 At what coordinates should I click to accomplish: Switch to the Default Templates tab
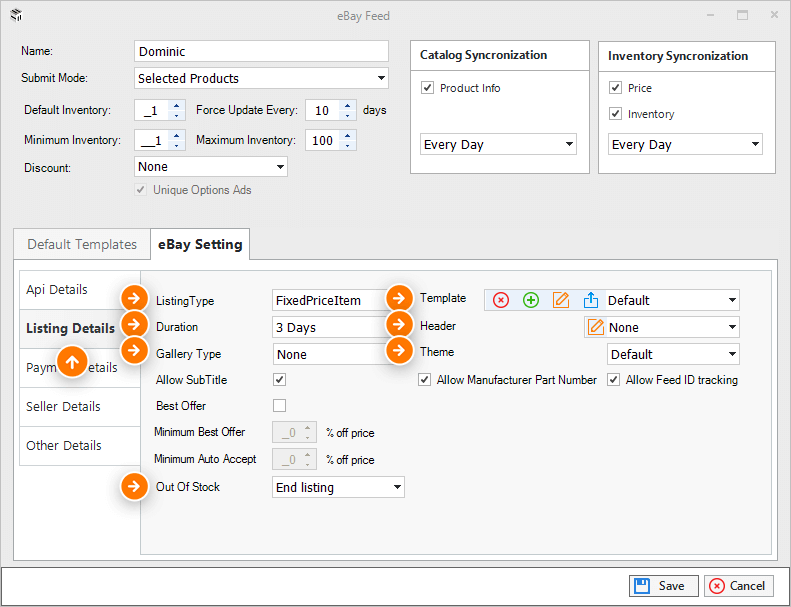point(82,244)
